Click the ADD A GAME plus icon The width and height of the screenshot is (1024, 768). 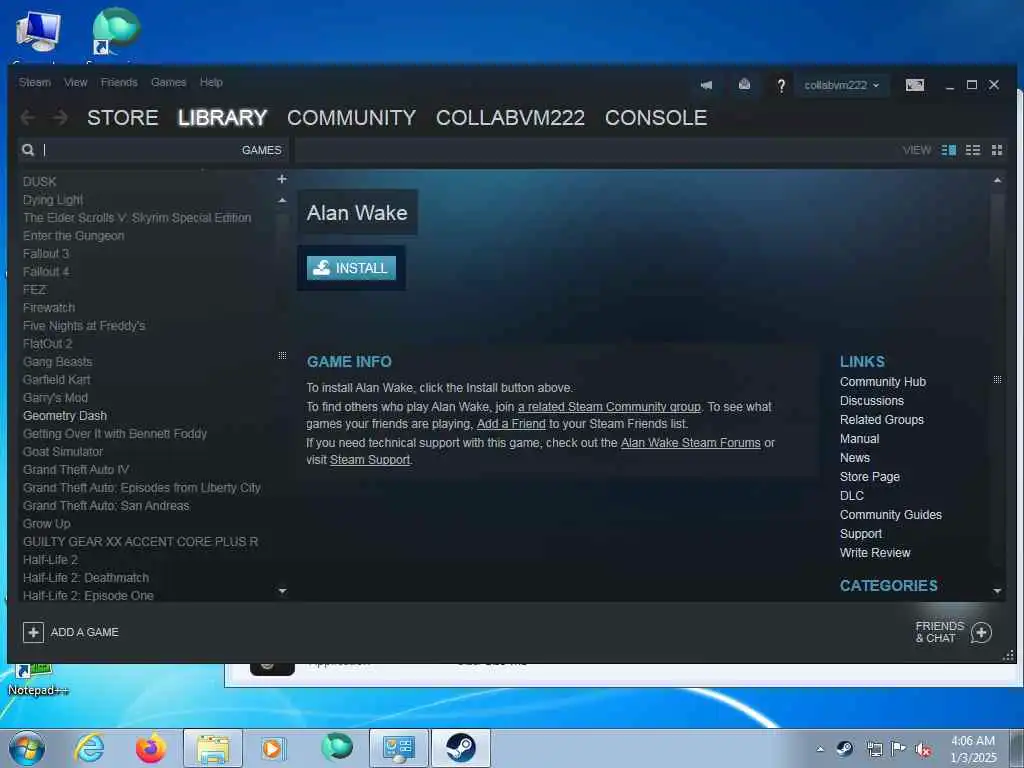point(33,632)
